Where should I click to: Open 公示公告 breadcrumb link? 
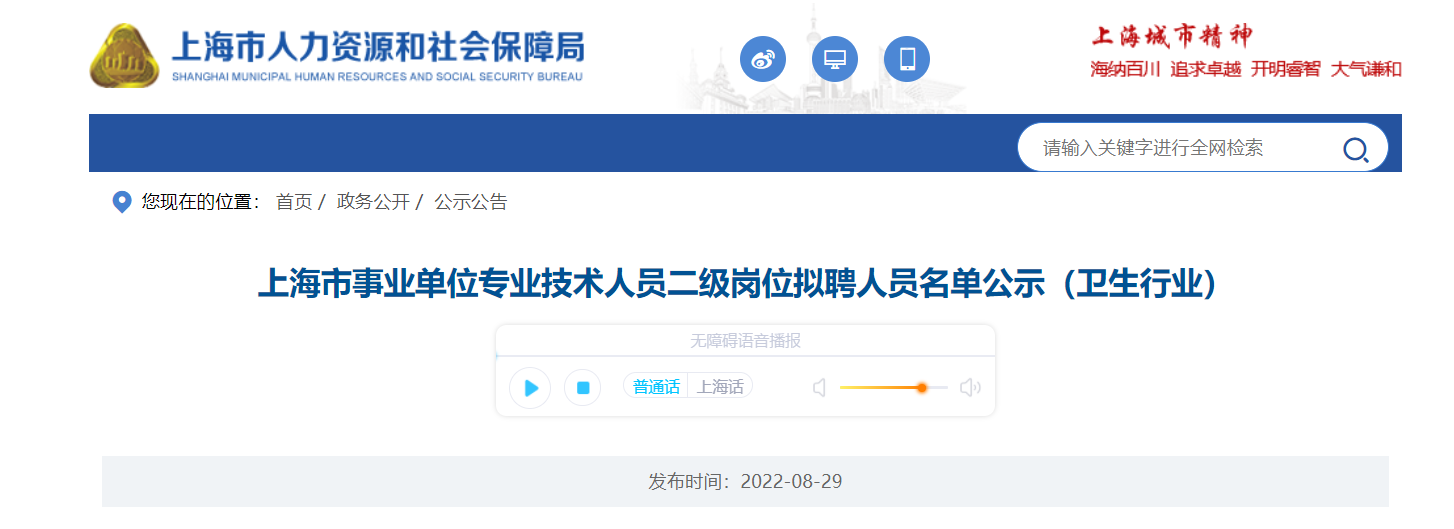tap(471, 202)
